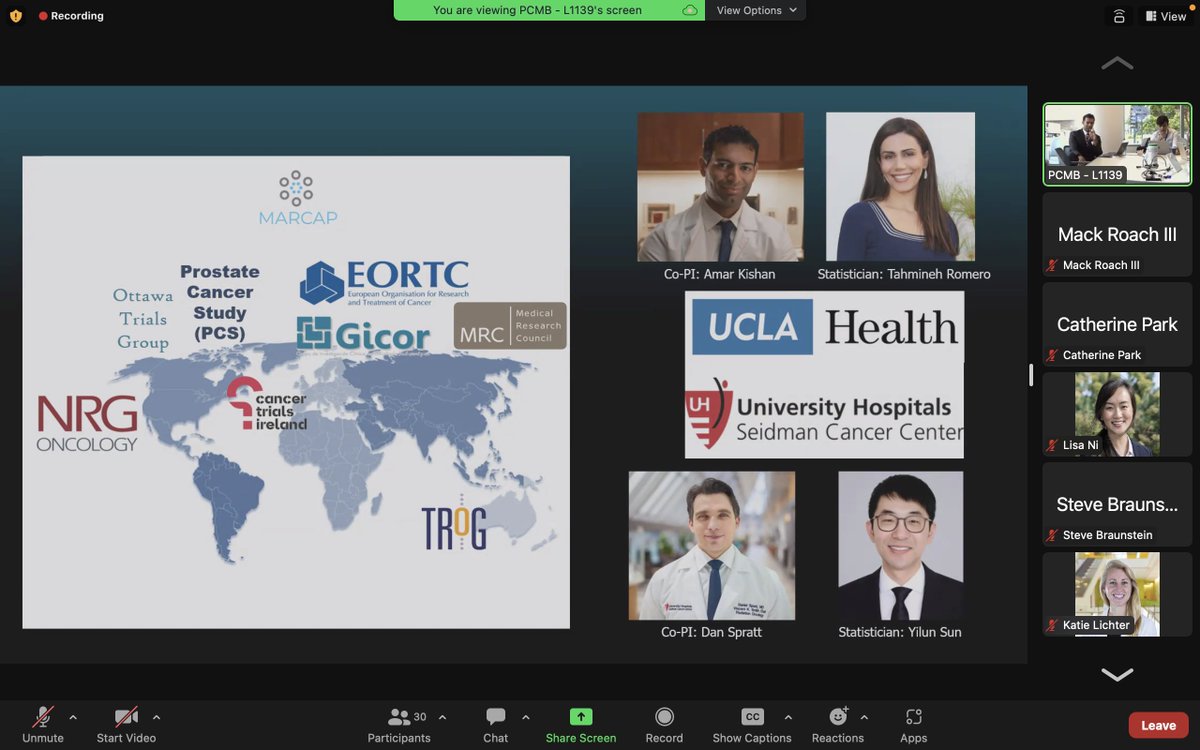
Task: Click the MRC Medical Research Council logo
Action: [510, 326]
